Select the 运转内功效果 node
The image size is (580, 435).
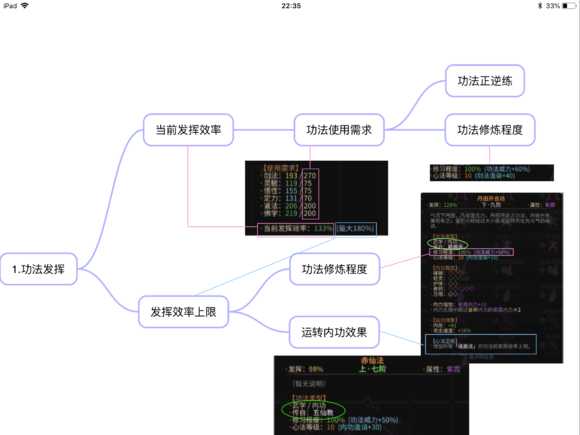[334, 332]
